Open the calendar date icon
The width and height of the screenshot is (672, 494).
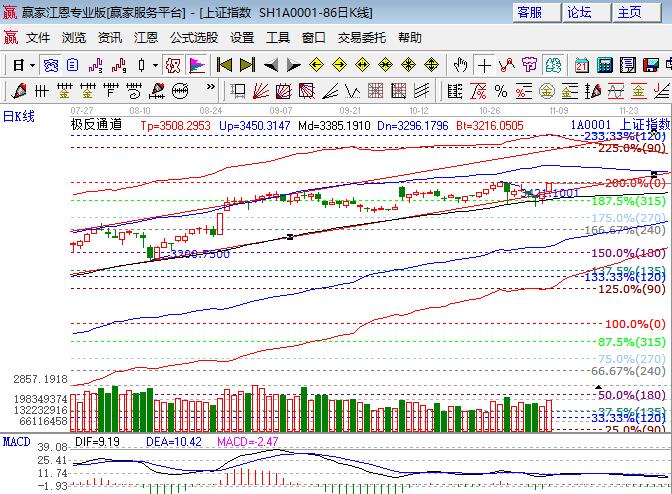click(x=582, y=65)
